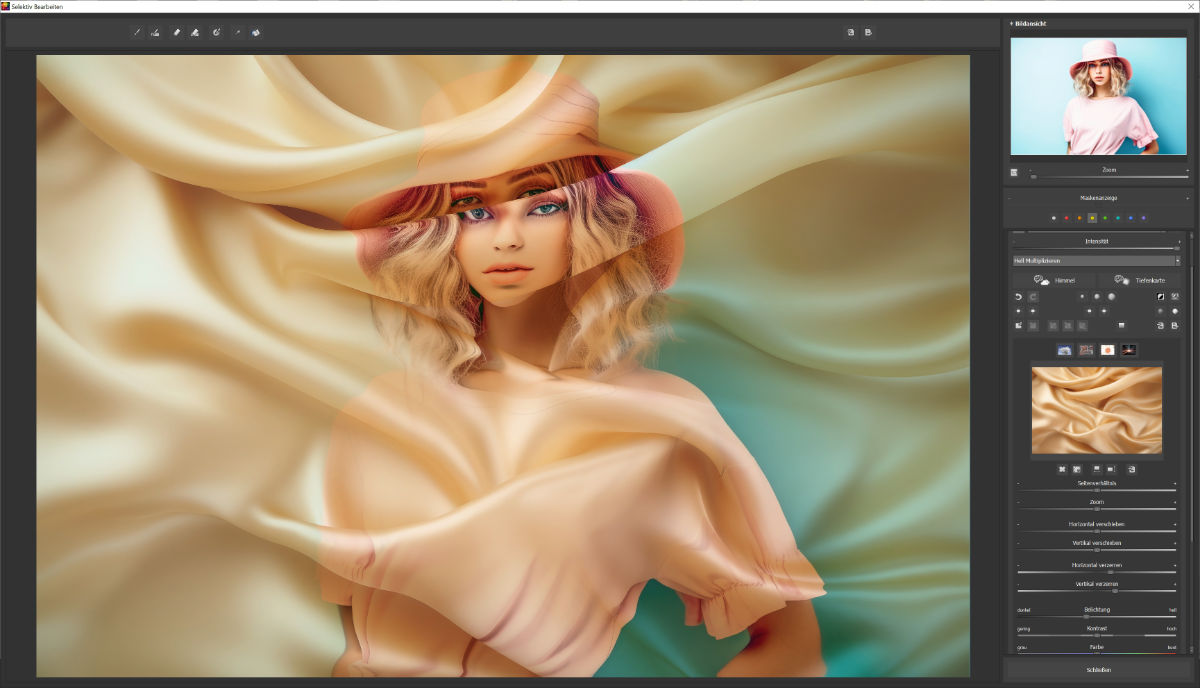The height and width of the screenshot is (688, 1200).
Task: Pick the small wand tool in top toolbar
Action: point(238,32)
